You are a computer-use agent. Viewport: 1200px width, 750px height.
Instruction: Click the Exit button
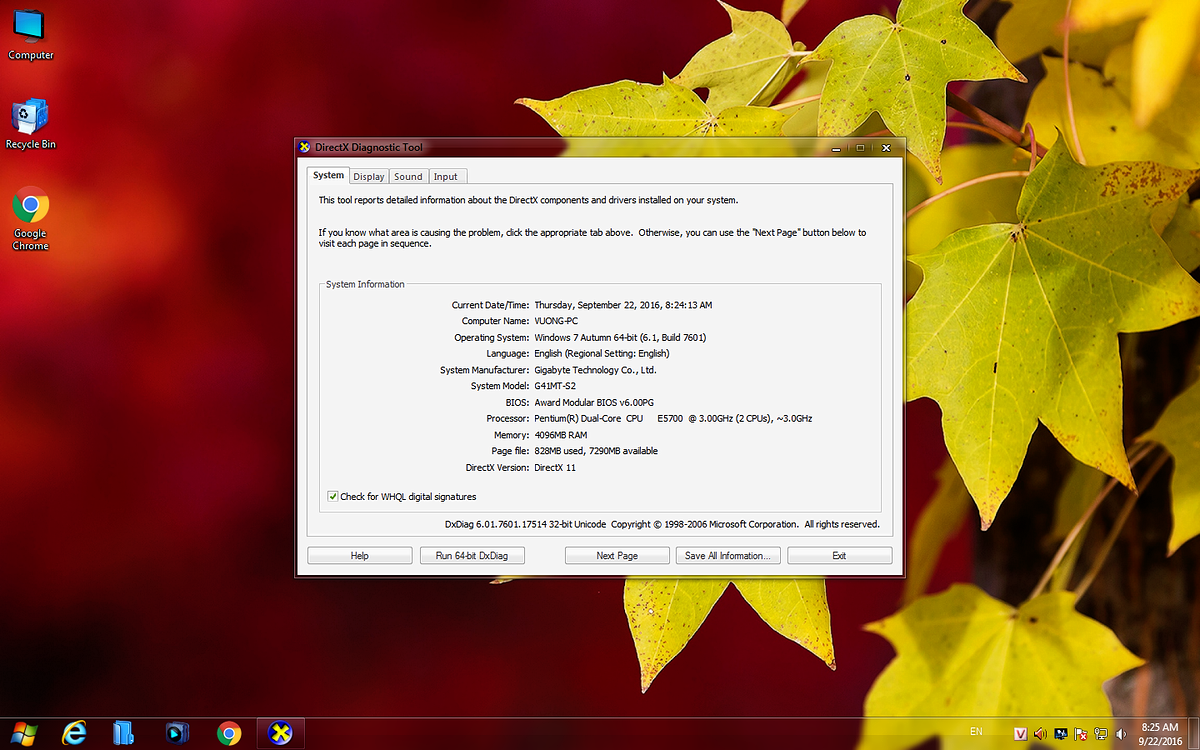point(839,556)
